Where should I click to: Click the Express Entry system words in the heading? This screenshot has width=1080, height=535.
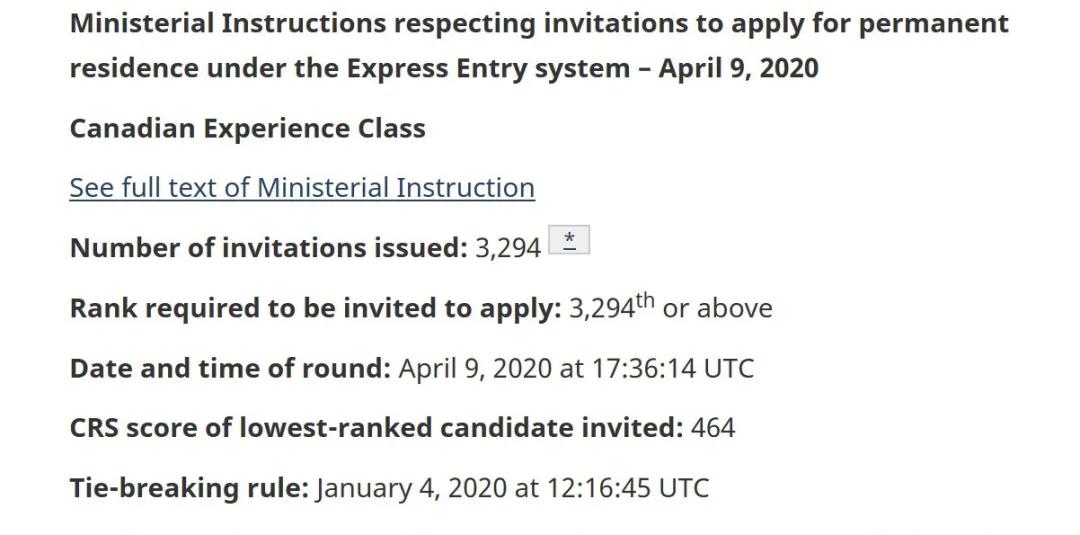point(488,68)
